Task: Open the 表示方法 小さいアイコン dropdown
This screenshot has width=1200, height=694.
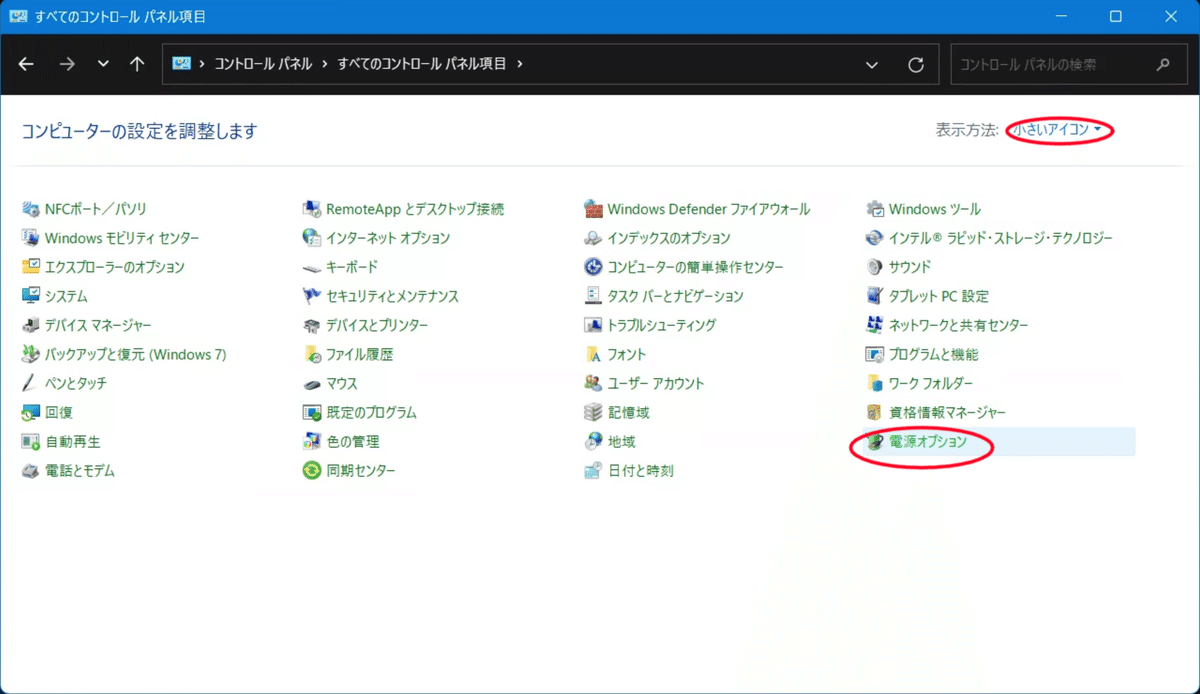Action: pyautogui.click(x=1057, y=130)
